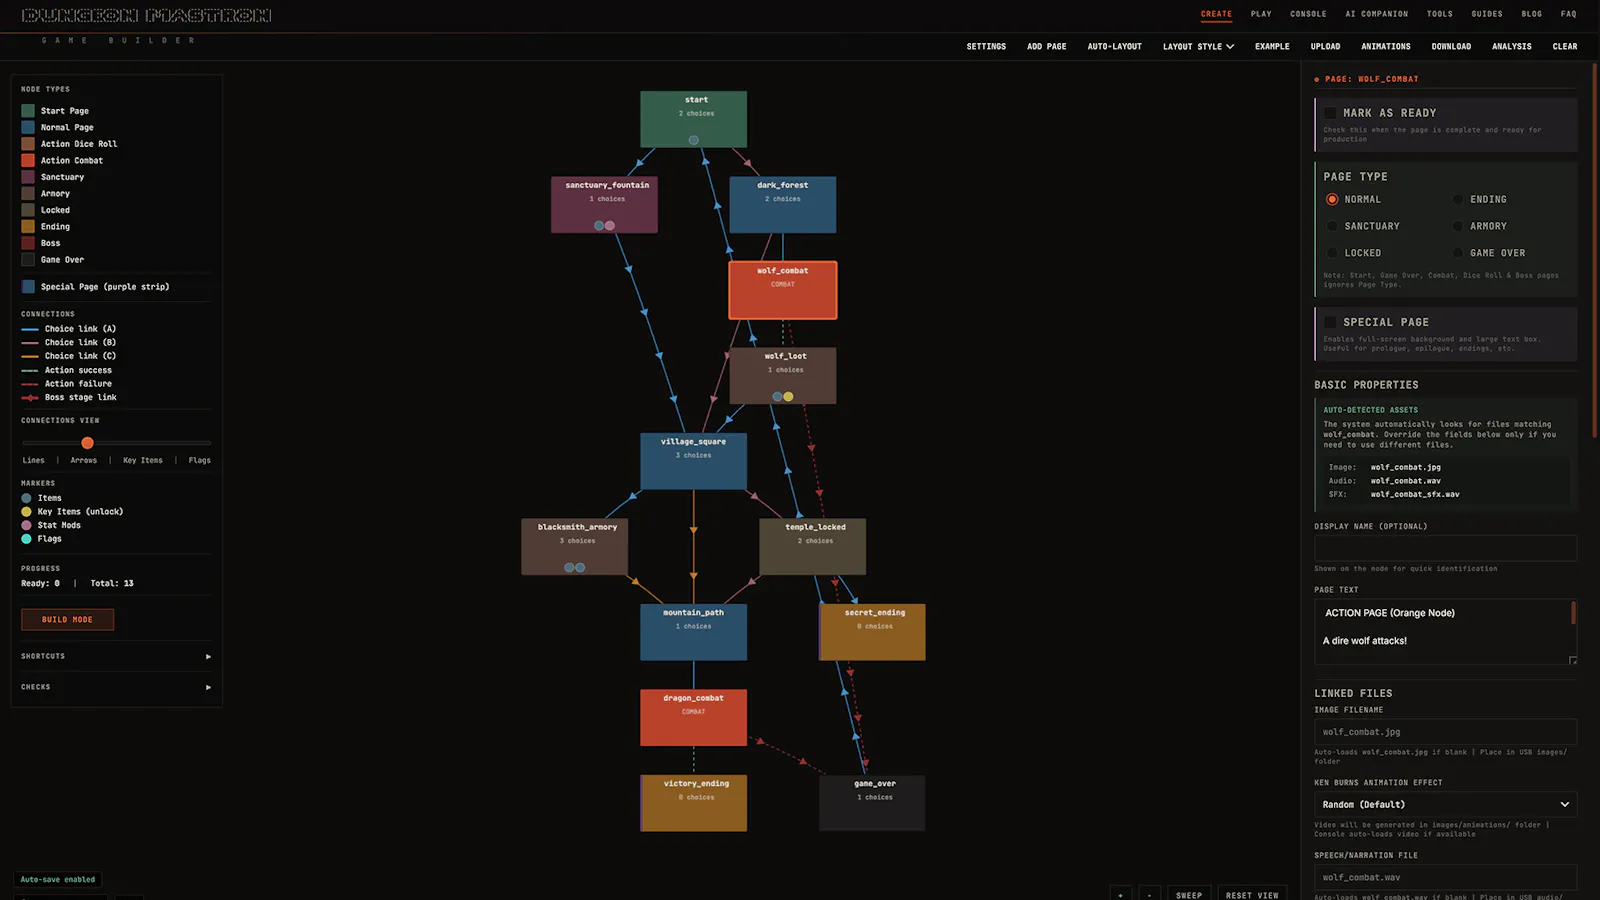Image resolution: width=1600 pixels, height=900 pixels.
Task: Select the mountain_path node
Action: [x=693, y=632]
